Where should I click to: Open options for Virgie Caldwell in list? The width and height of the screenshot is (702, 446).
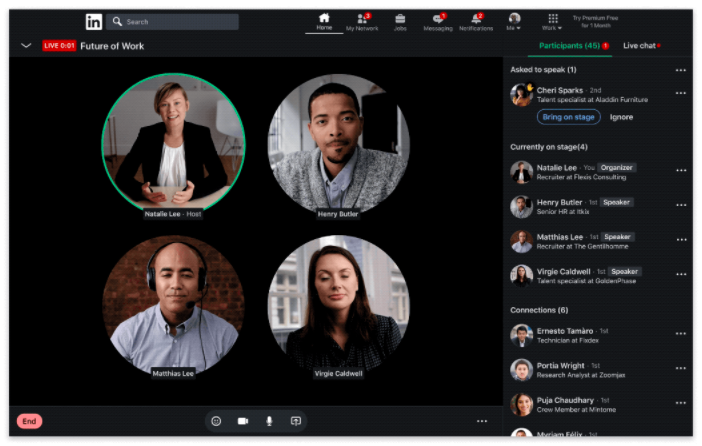[x=681, y=274]
